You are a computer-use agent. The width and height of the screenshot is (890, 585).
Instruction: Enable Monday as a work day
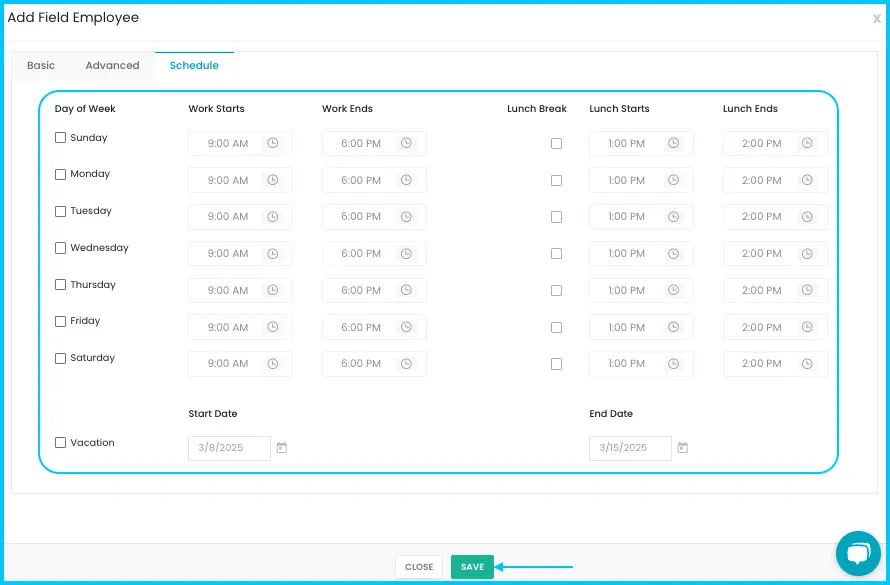[60, 174]
